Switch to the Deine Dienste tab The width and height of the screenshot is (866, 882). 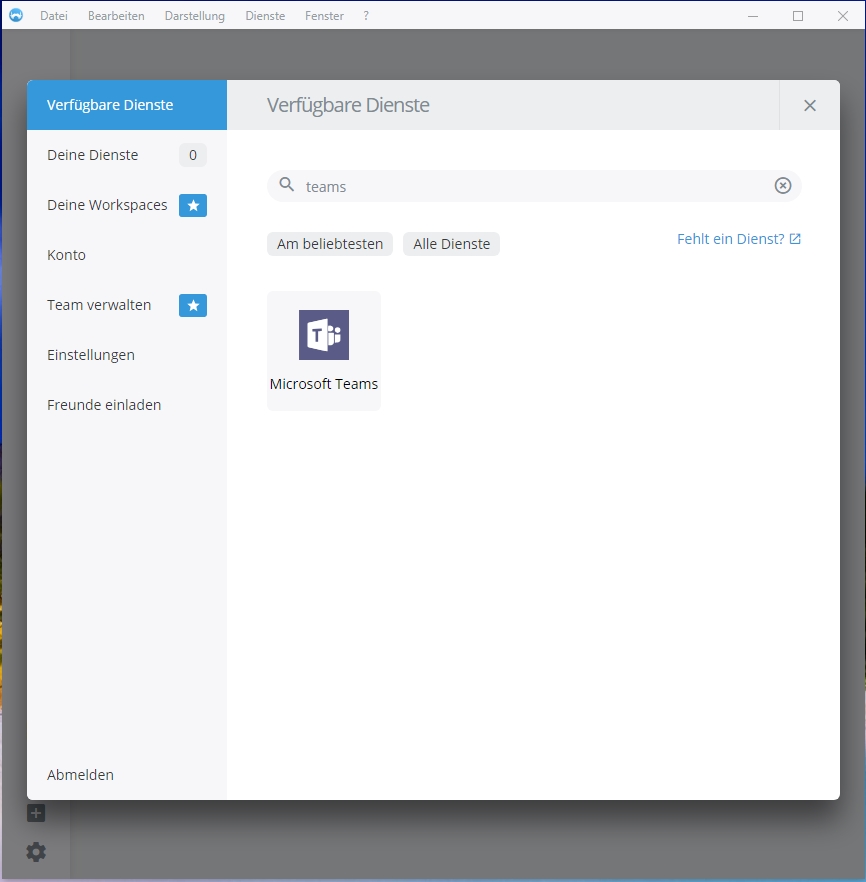pos(93,155)
